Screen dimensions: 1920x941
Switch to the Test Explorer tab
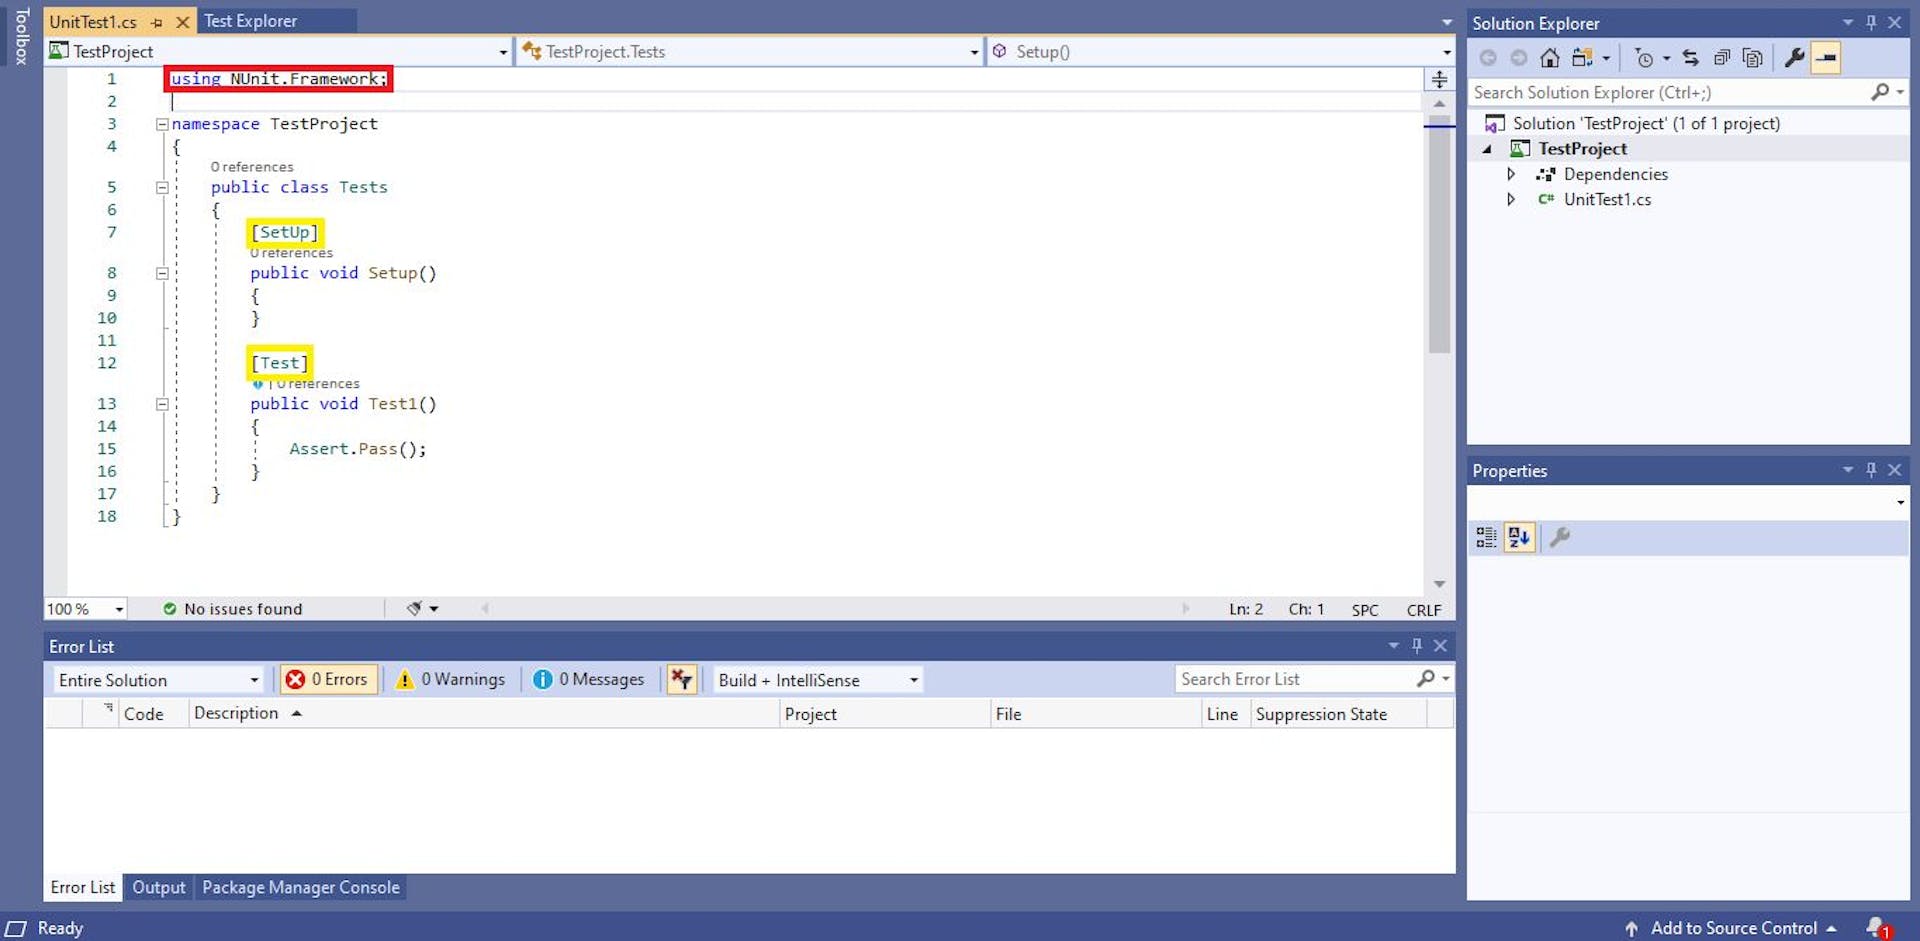point(250,20)
